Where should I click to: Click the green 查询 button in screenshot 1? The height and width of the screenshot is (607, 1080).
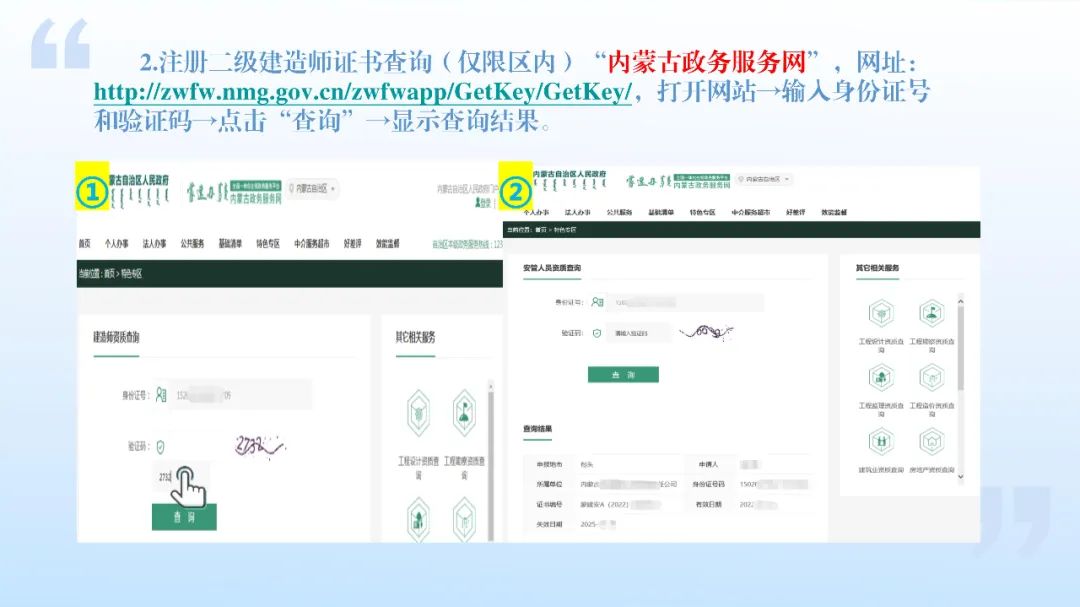click(x=184, y=517)
